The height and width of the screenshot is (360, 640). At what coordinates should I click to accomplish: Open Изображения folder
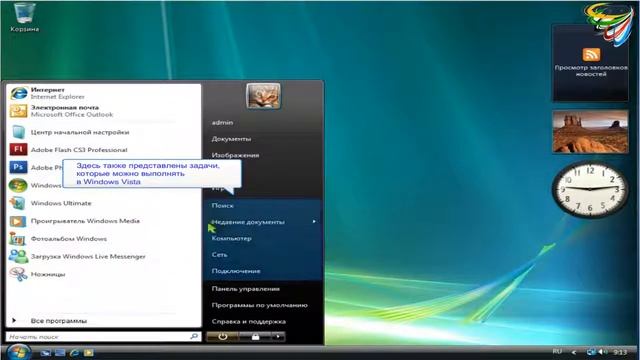pos(235,155)
